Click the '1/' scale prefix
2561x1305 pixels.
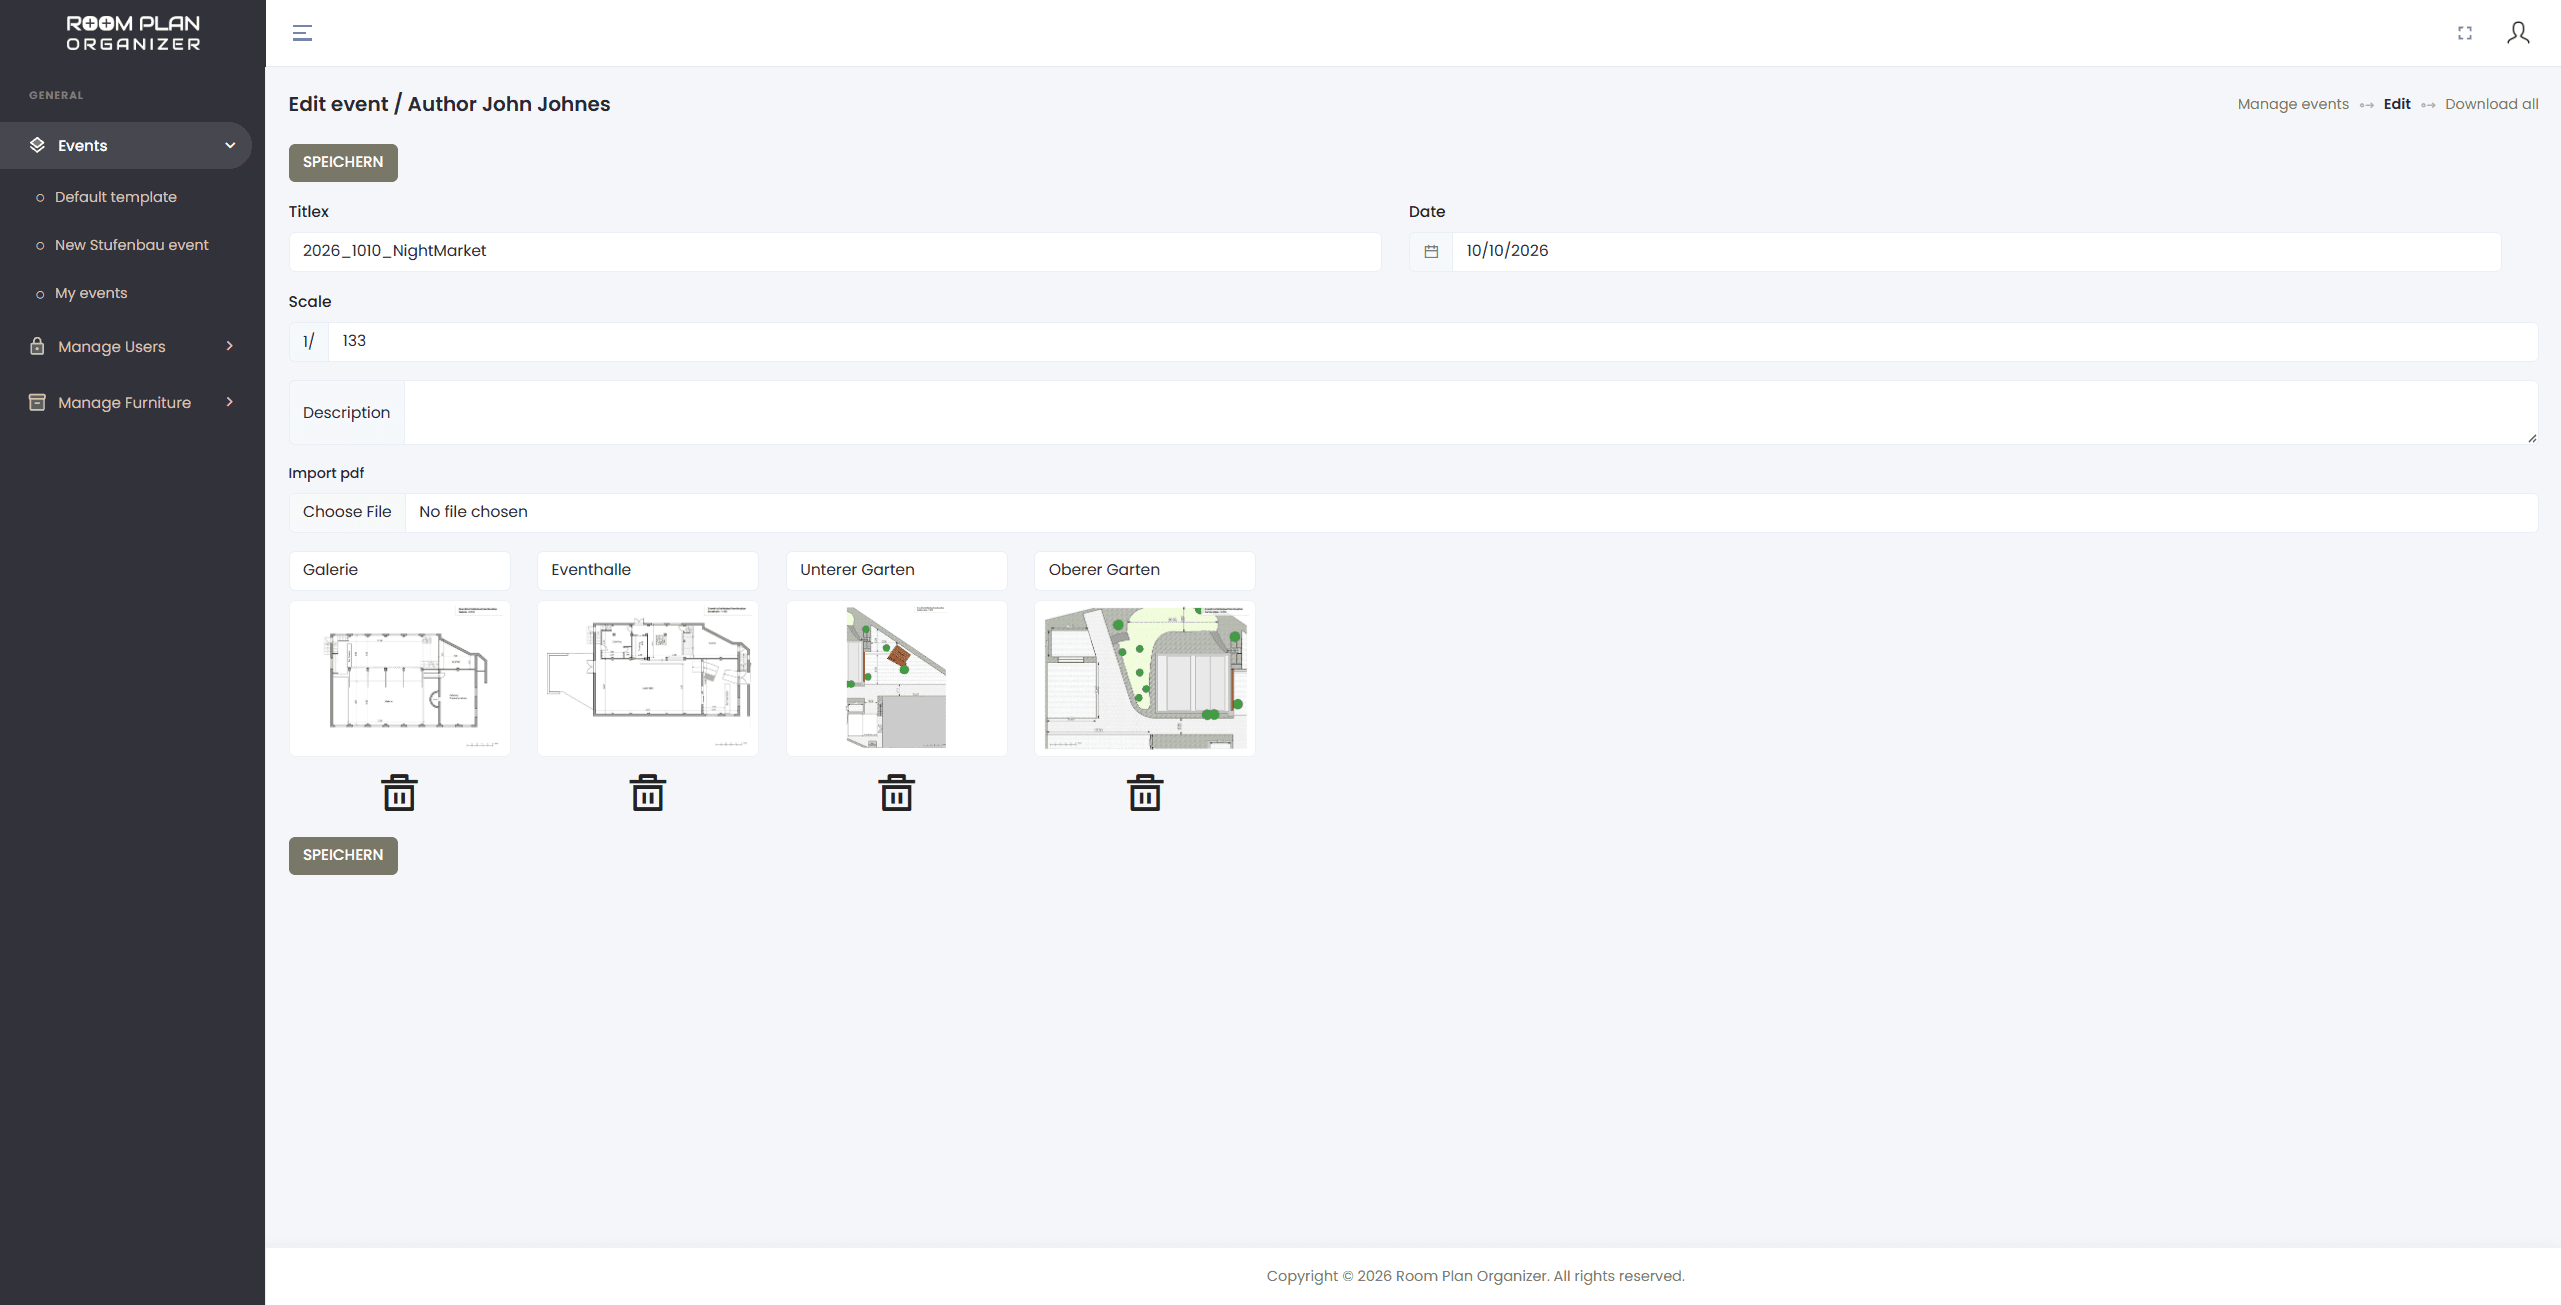click(309, 341)
